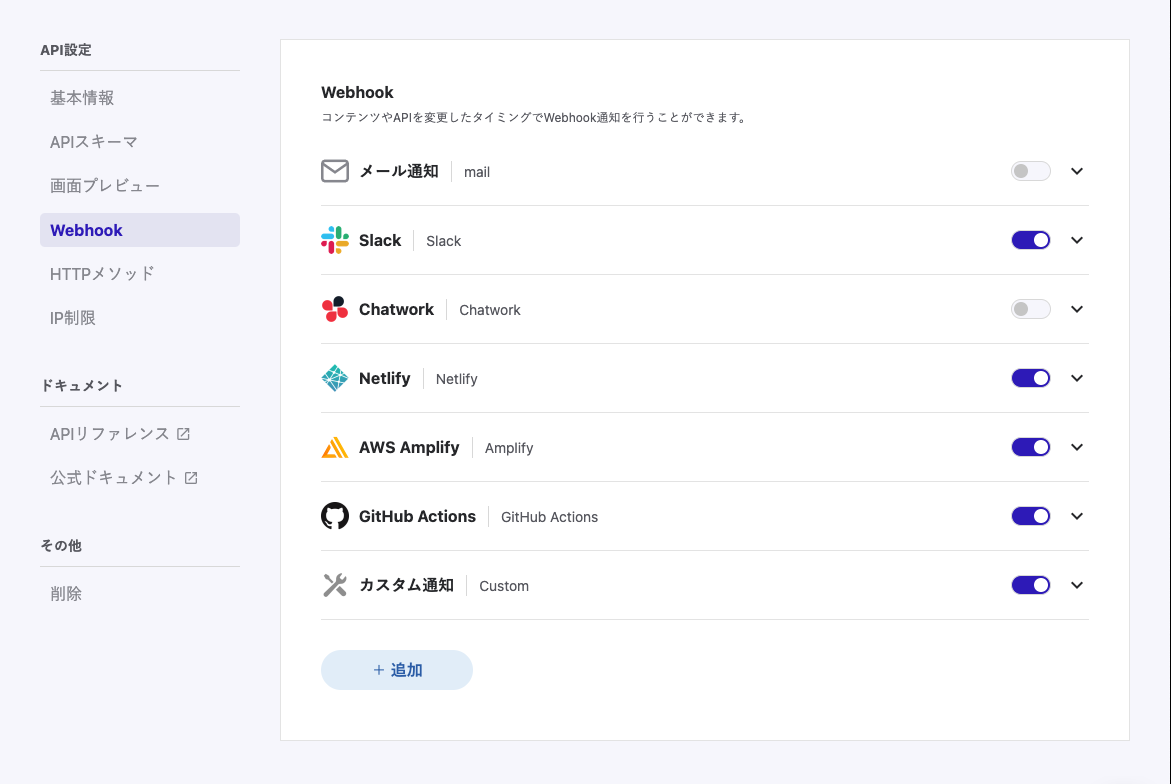Expand the GitHub Actions row chevron
Image resolution: width=1171 pixels, height=784 pixels.
click(x=1077, y=516)
